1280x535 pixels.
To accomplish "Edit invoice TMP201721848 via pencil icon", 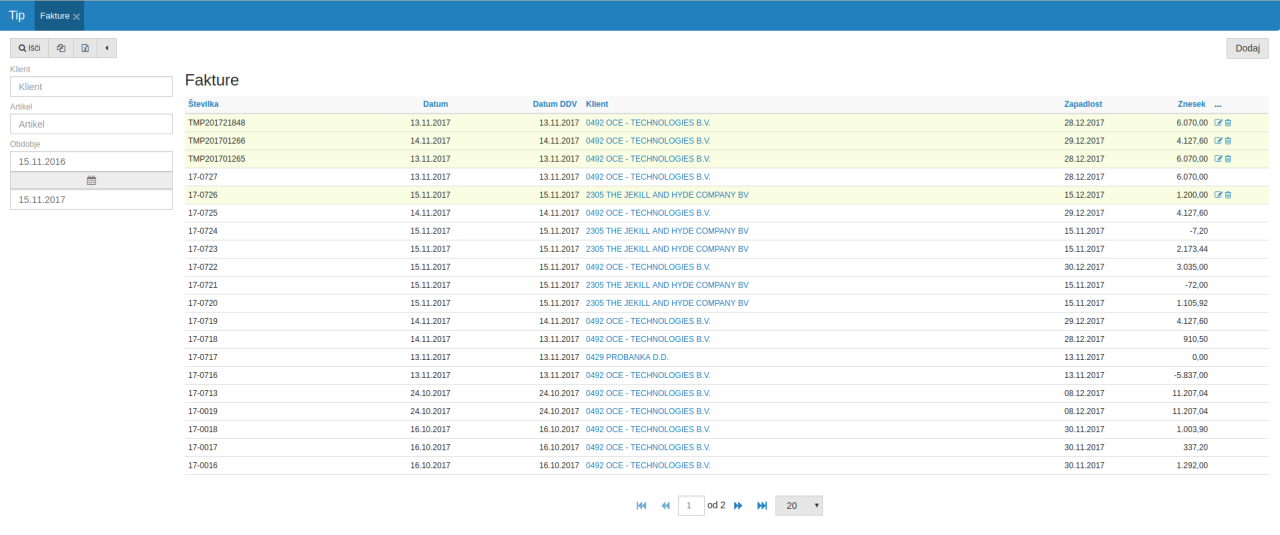I will (x=1218, y=123).
